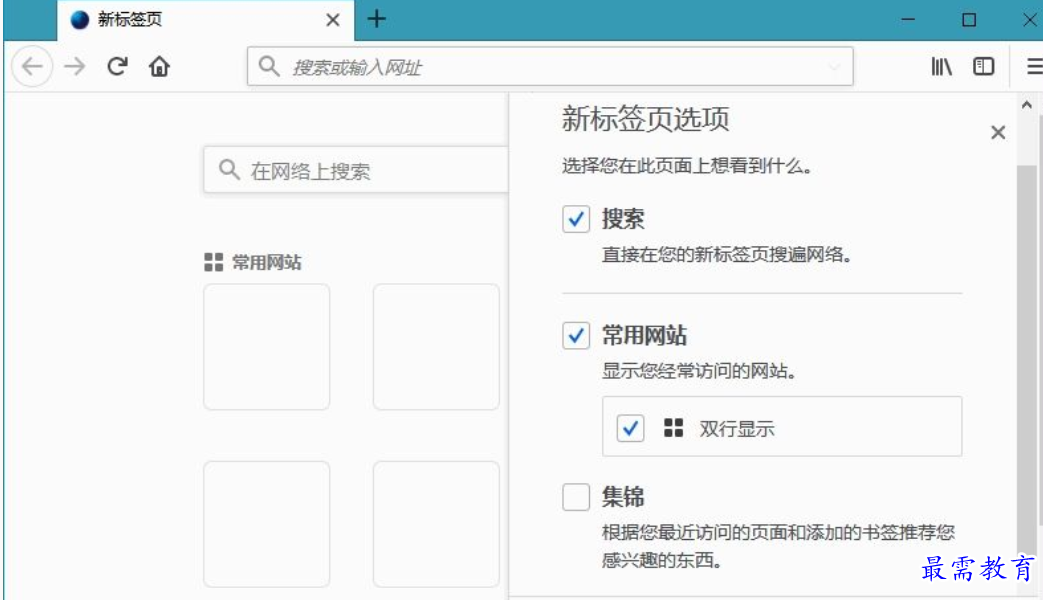Click the 选择您在此页面上想看到什么 text
The height and width of the screenshot is (600, 1043).
[686, 166]
